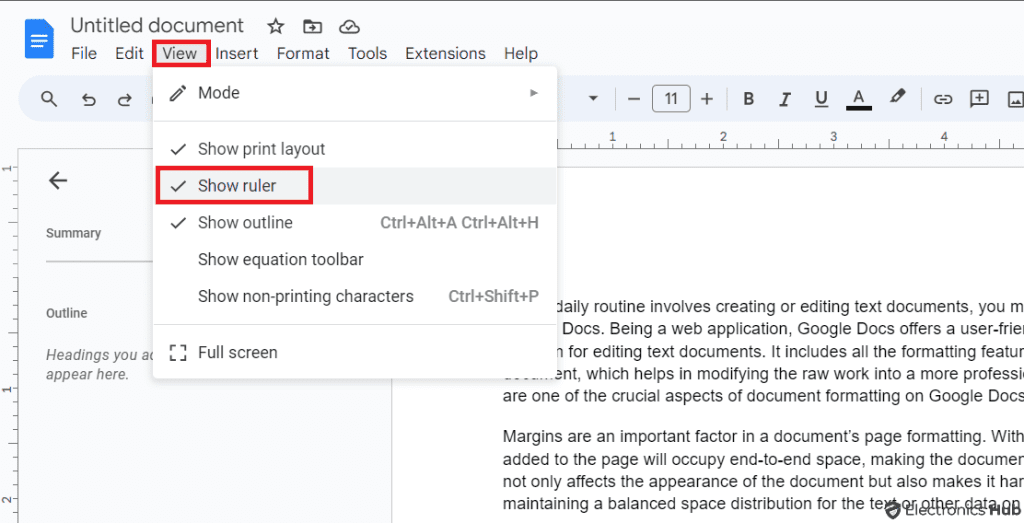The height and width of the screenshot is (523, 1024).
Task: Click the move to folder icon
Action: (x=312, y=26)
